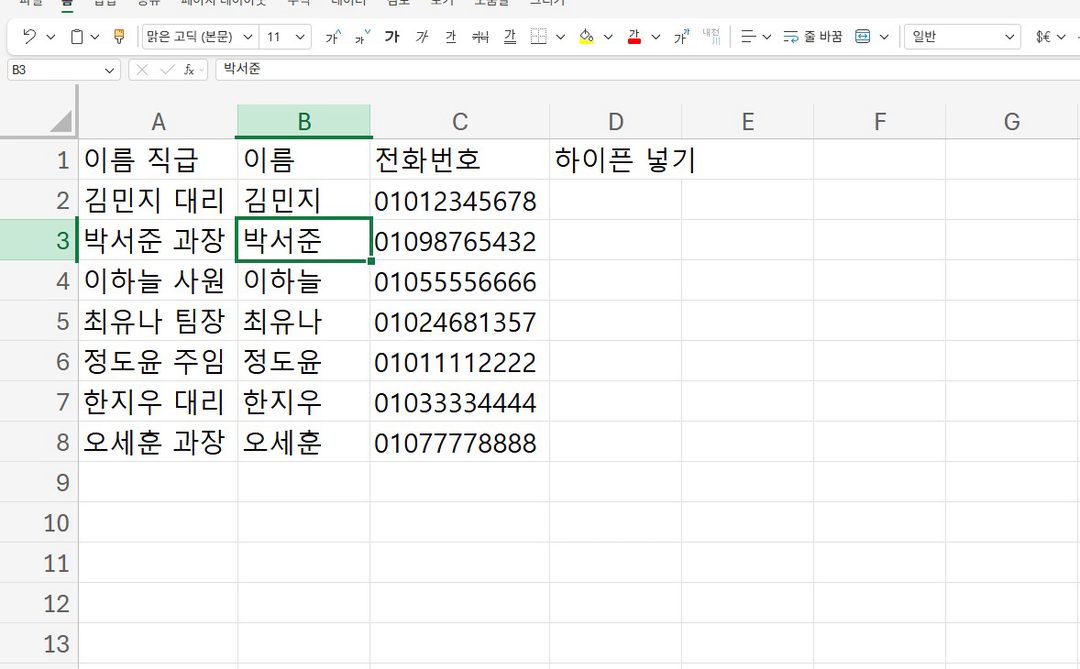Apply the red font color
This screenshot has width=1080, height=669.
click(634, 37)
